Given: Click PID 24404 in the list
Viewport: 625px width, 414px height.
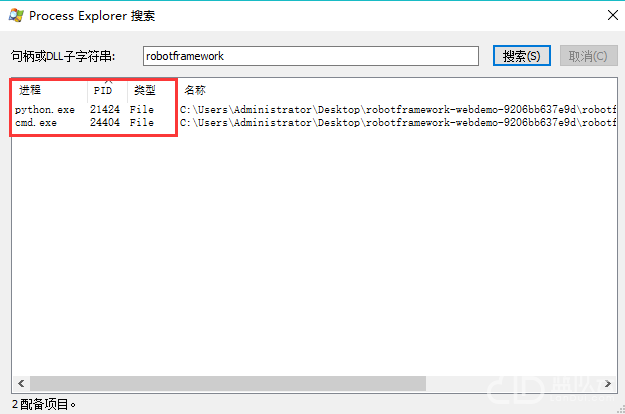Looking at the screenshot, I should (105, 122).
